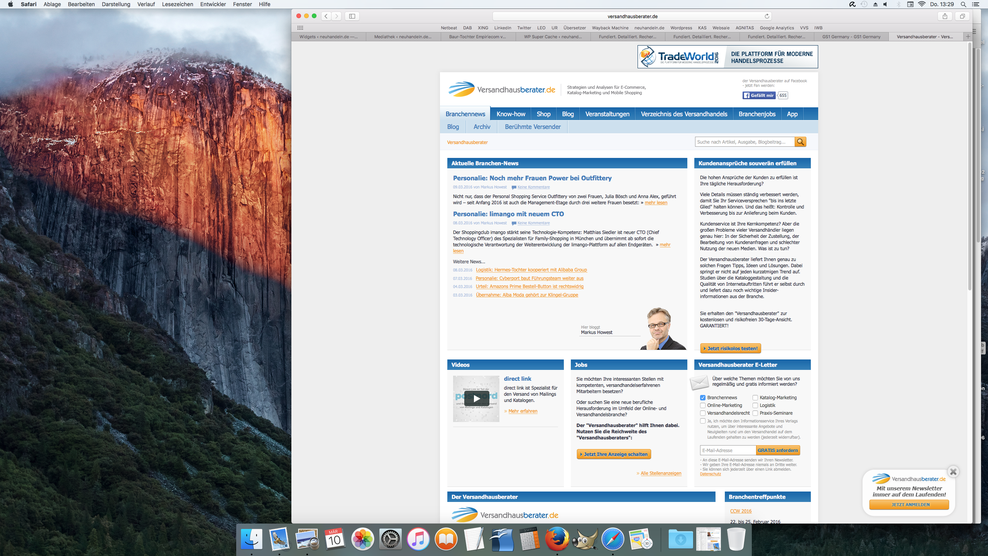This screenshot has width=988, height=556.
Task: Open the Calendar app in Dock
Action: (x=335, y=539)
